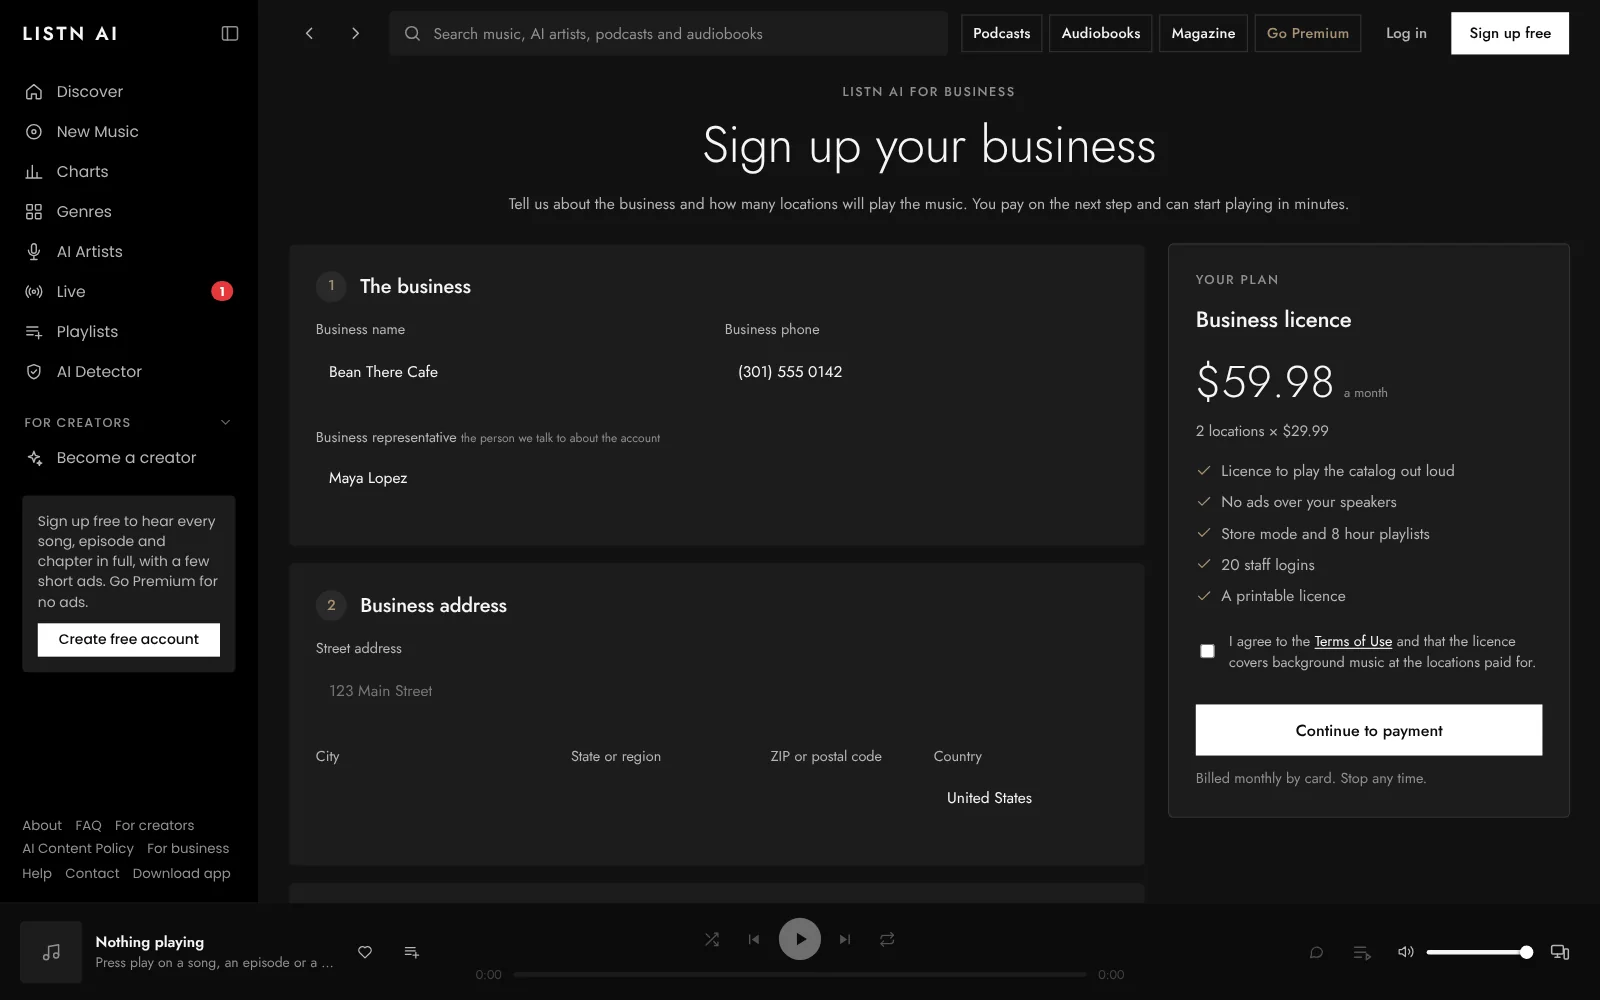Click Sign up free button
The height and width of the screenshot is (1000, 1600).
click(1510, 33)
